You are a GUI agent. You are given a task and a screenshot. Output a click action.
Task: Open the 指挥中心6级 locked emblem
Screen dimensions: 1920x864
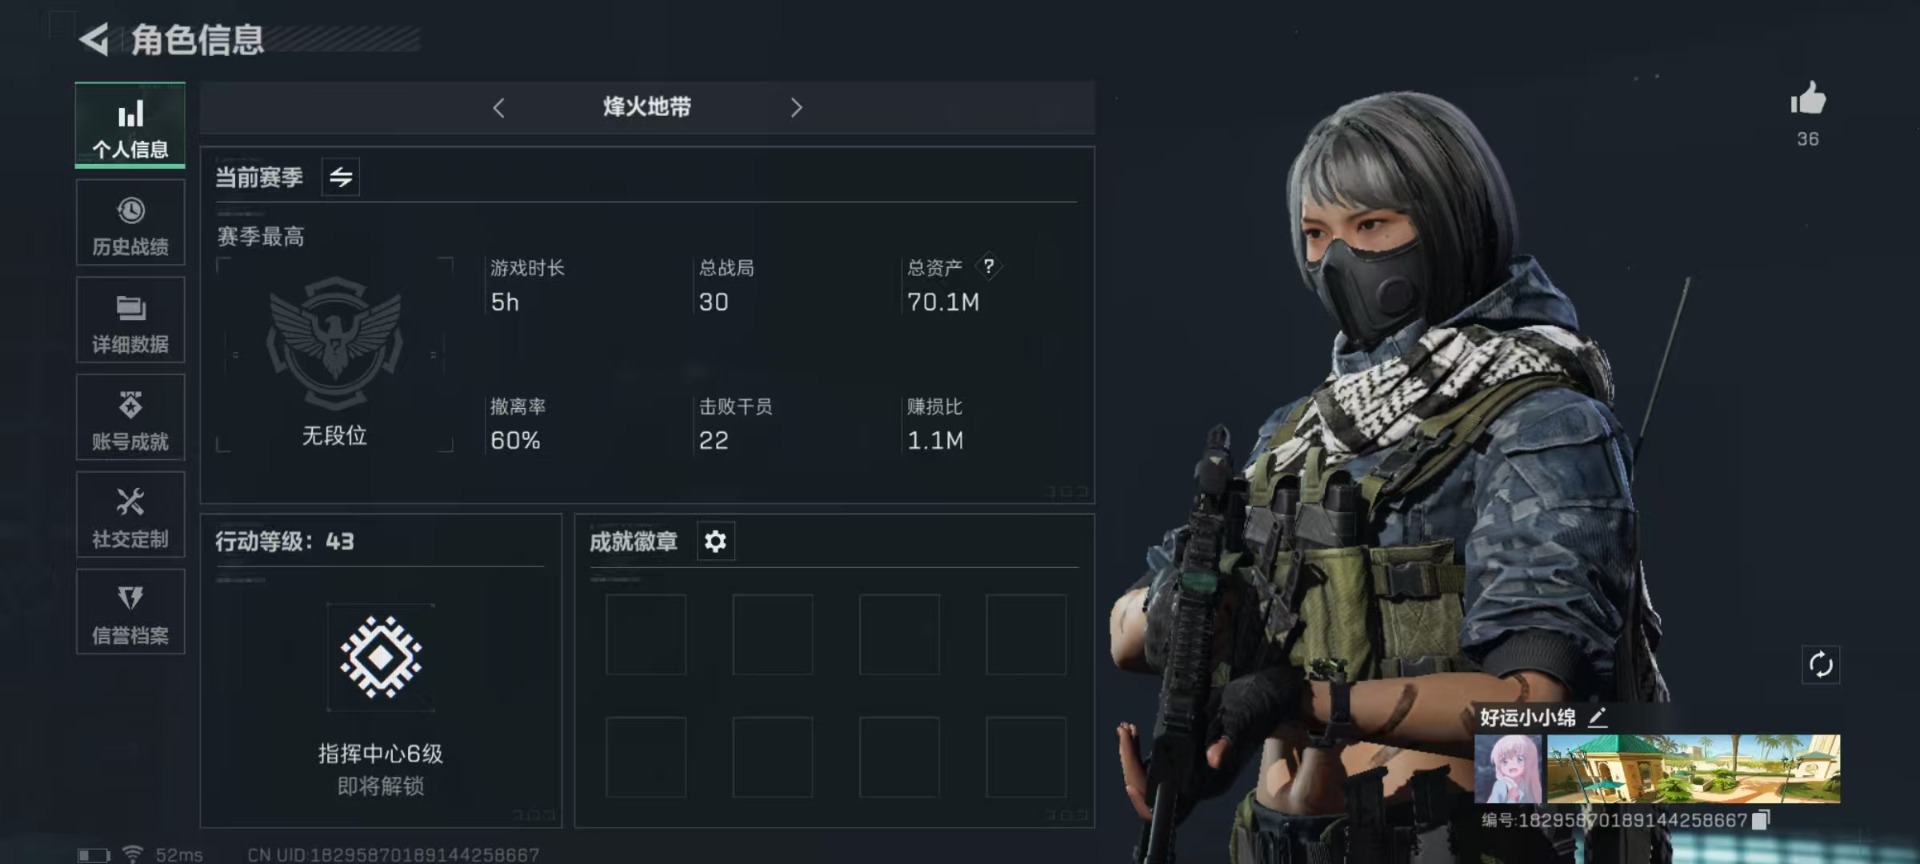(381, 657)
